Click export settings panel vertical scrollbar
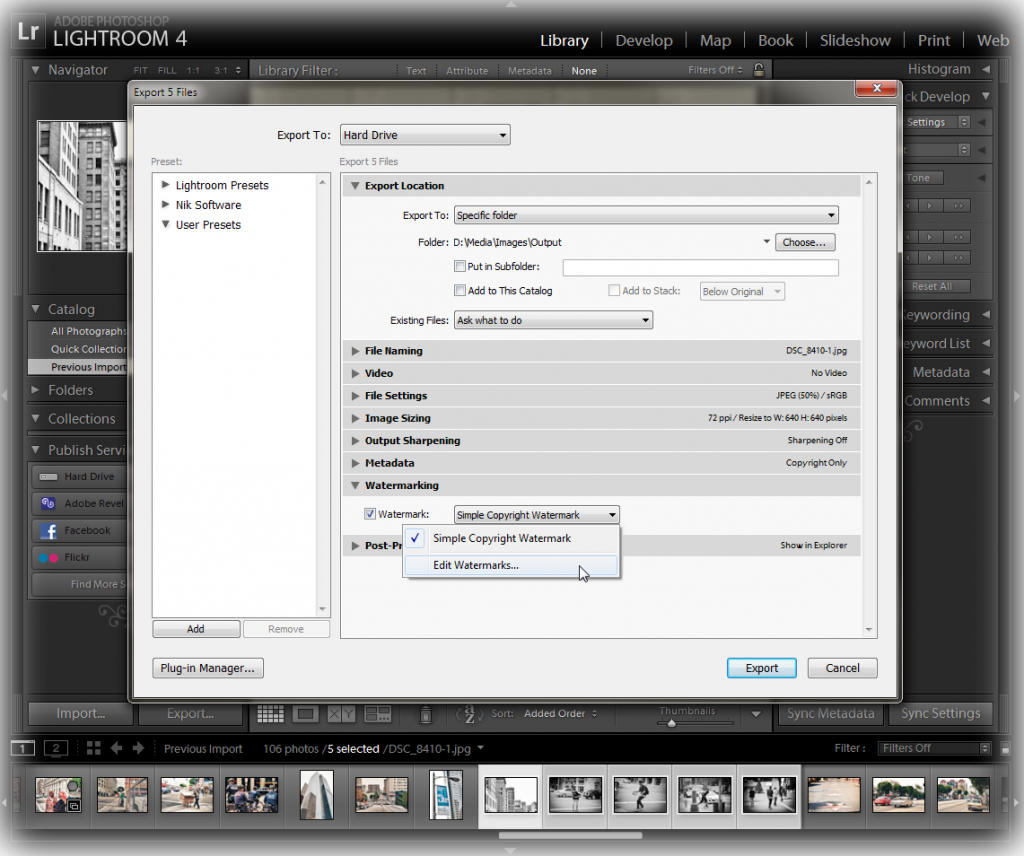Image resolution: width=1024 pixels, height=856 pixels. click(869, 405)
